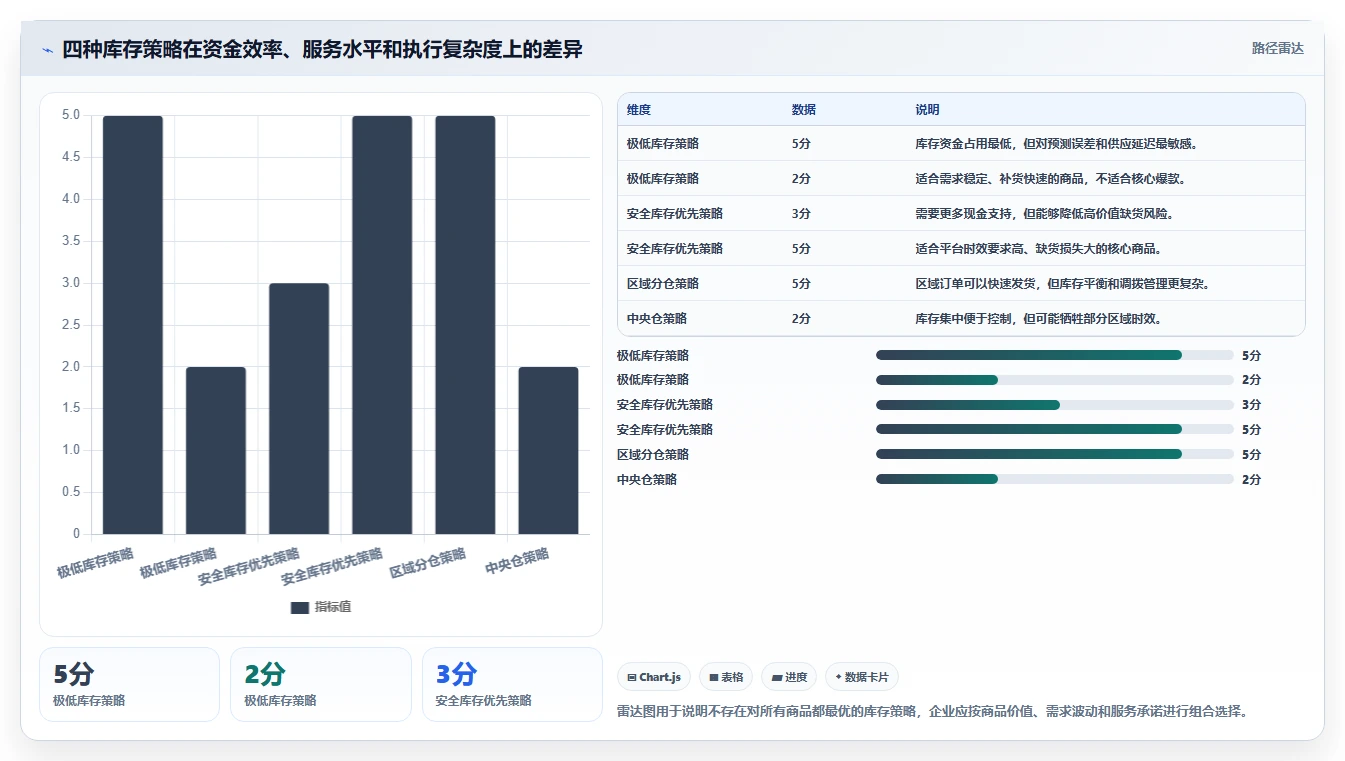
Task: Toggle the 指标值 legend swatch under the chart
Action: (300, 607)
